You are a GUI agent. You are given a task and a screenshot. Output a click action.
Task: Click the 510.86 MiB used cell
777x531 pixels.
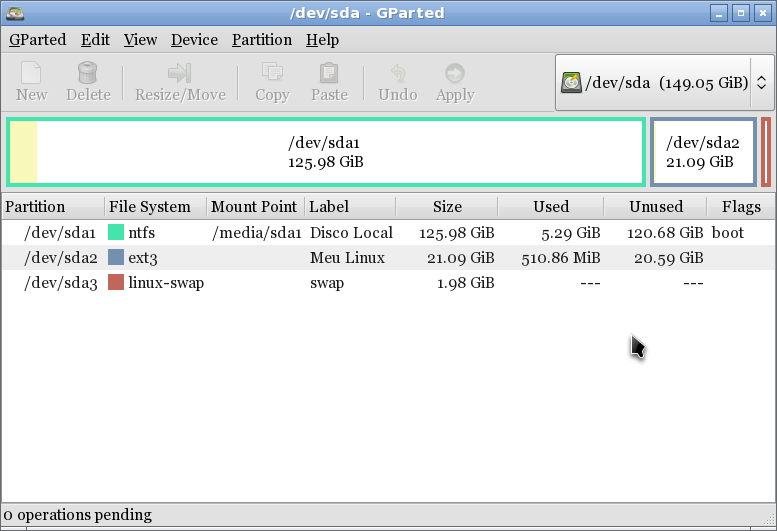(x=561, y=258)
